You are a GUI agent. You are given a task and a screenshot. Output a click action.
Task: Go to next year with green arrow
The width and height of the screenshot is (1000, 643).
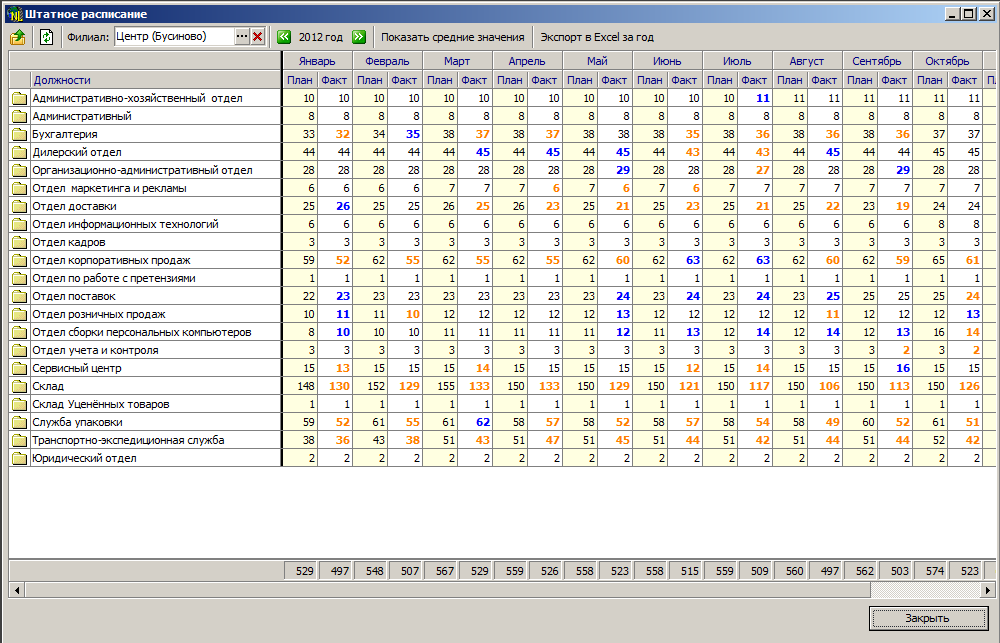pyautogui.click(x=358, y=37)
